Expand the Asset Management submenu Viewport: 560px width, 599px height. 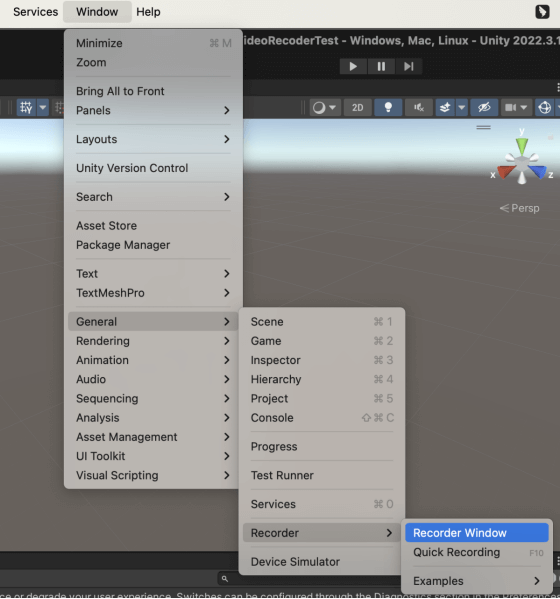click(x=153, y=437)
